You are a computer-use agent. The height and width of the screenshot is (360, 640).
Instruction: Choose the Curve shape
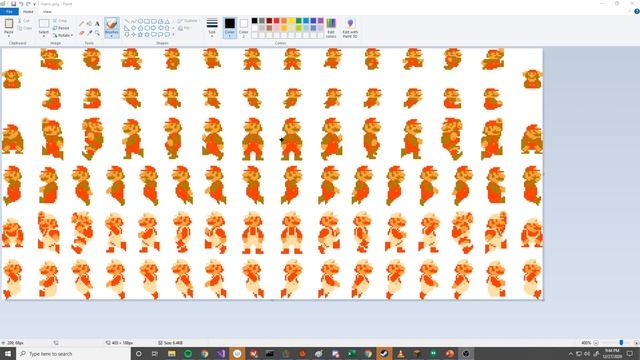[133, 21]
